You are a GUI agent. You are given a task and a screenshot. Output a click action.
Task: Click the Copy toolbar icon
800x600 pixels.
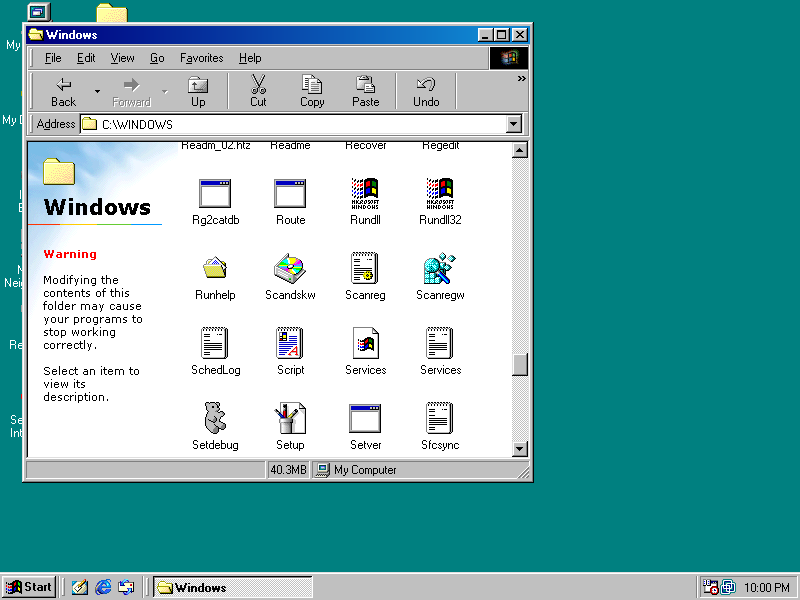(311, 91)
